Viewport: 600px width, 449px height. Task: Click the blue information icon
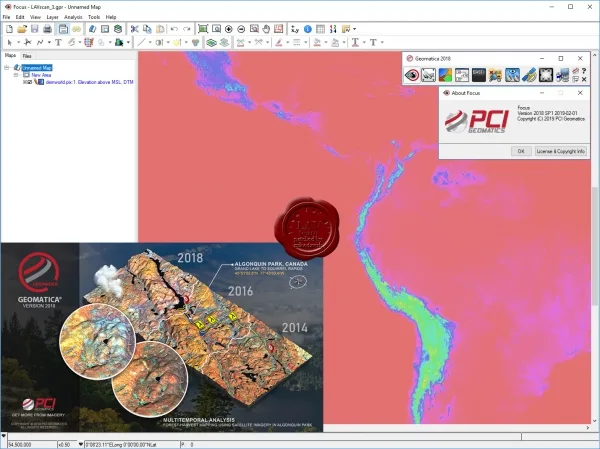point(308,29)
